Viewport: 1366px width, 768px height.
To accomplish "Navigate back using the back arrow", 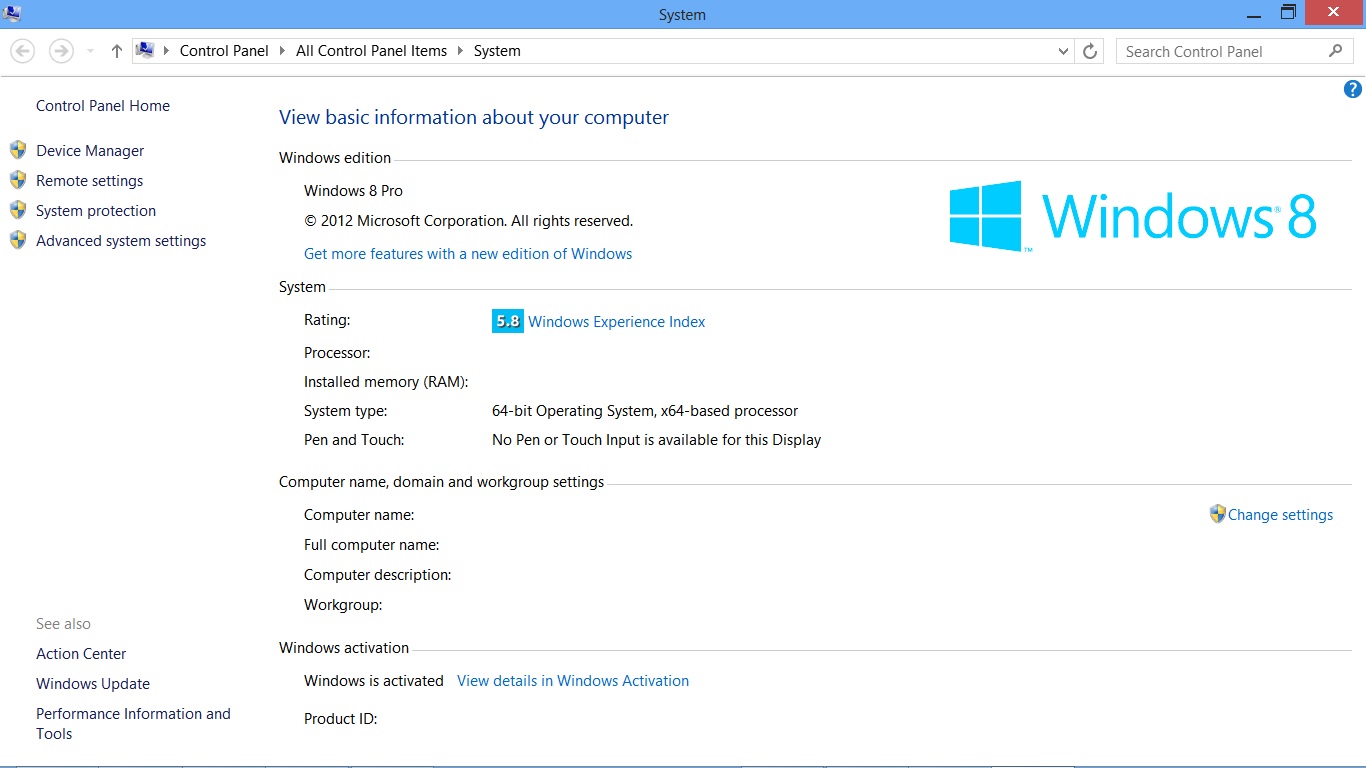I will (22, 50).
